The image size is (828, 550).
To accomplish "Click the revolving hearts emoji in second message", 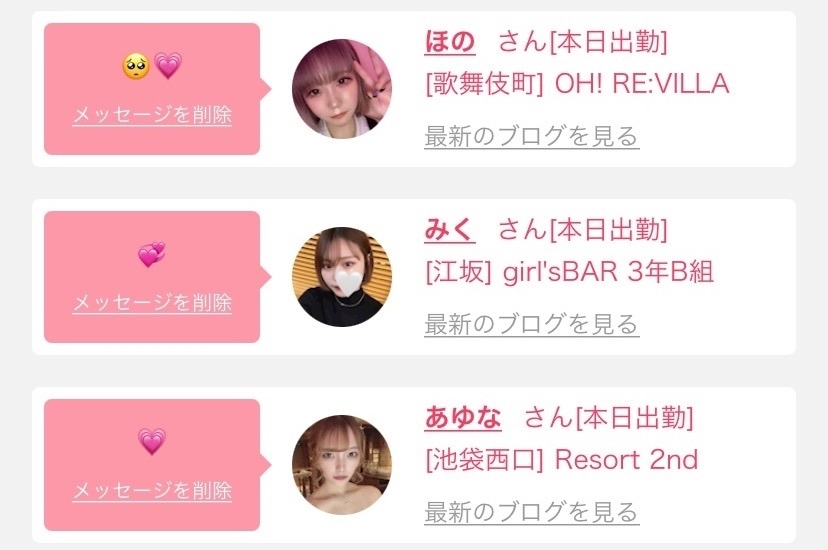I will point(152,254).
